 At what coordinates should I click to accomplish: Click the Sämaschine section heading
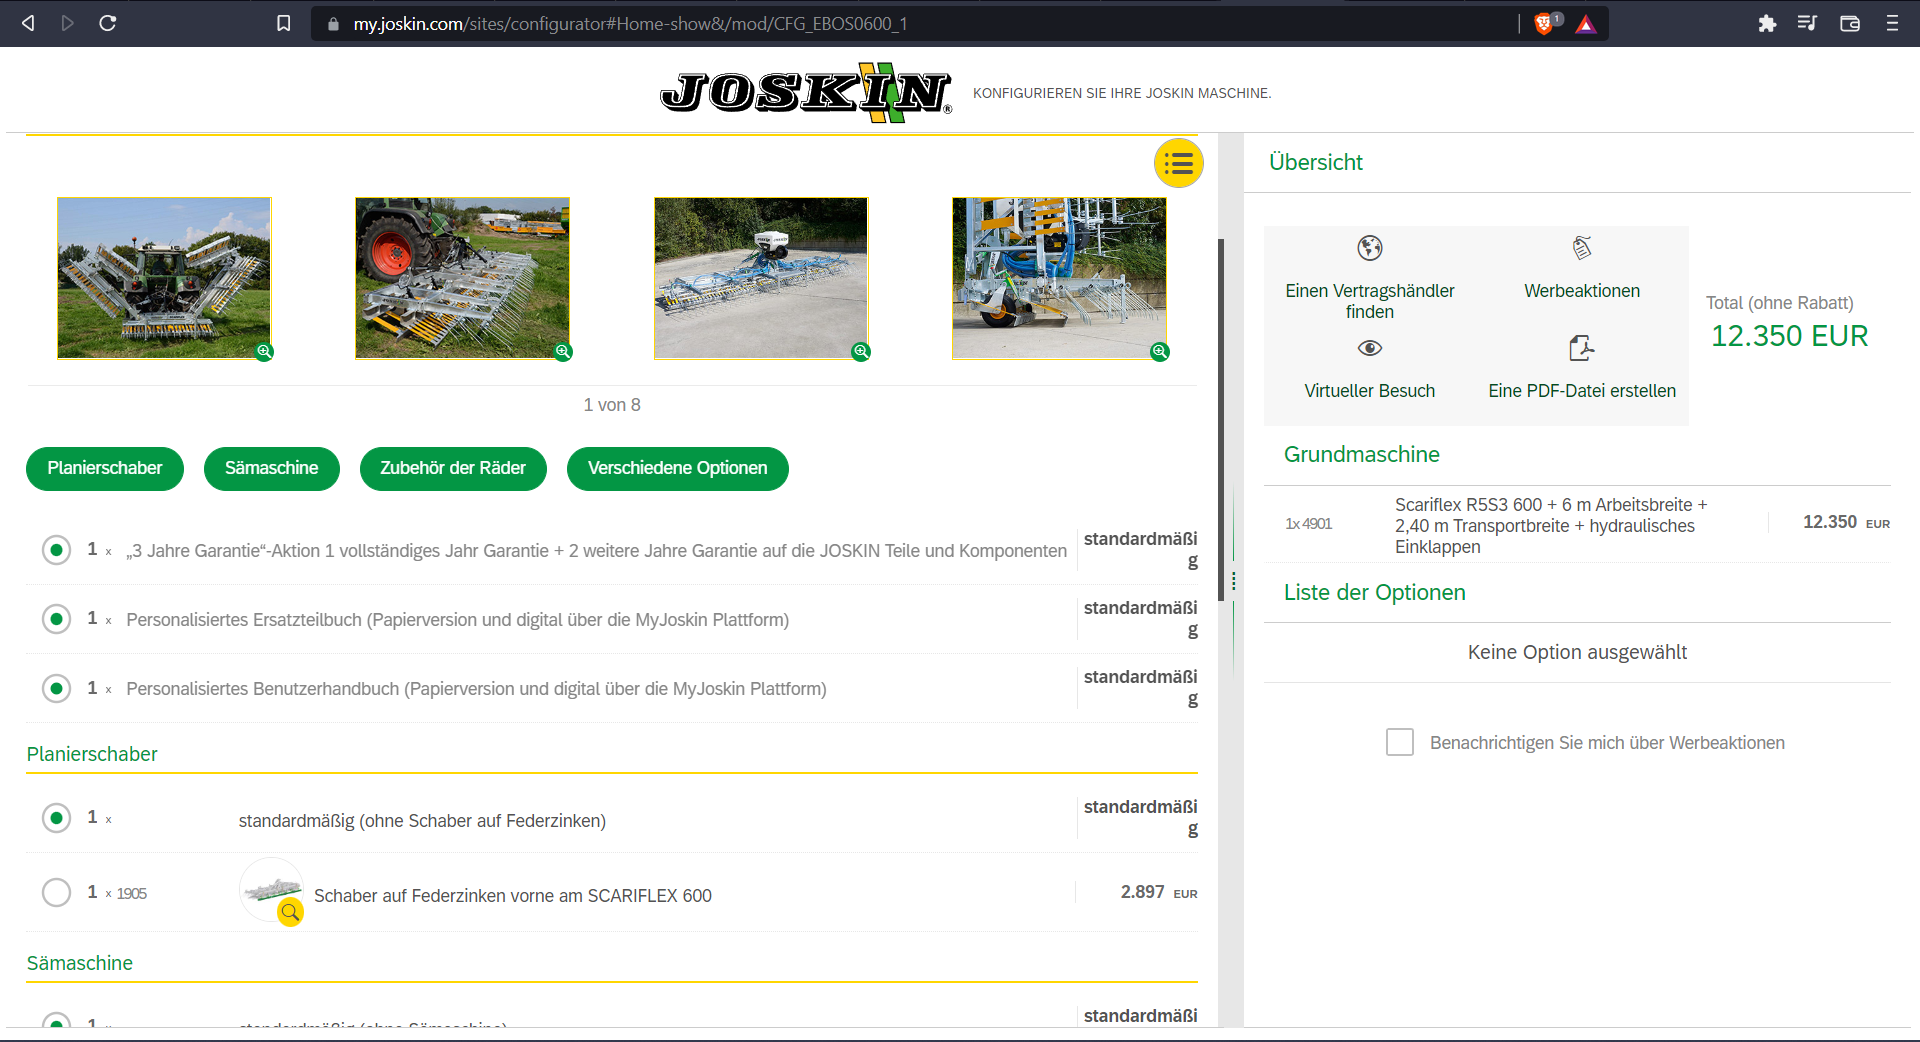pyautogui.click(x=80, y=963)
